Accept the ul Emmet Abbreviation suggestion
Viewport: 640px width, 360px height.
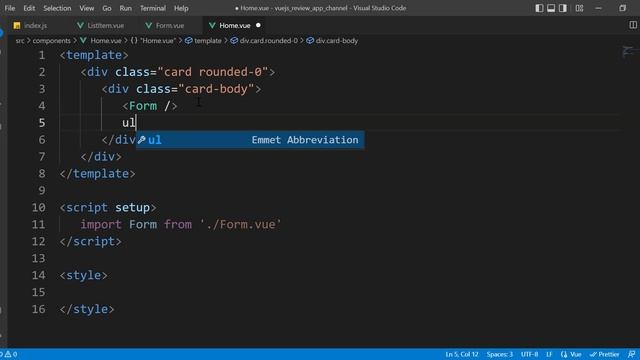pyautogui.click(x=250, y=140)
